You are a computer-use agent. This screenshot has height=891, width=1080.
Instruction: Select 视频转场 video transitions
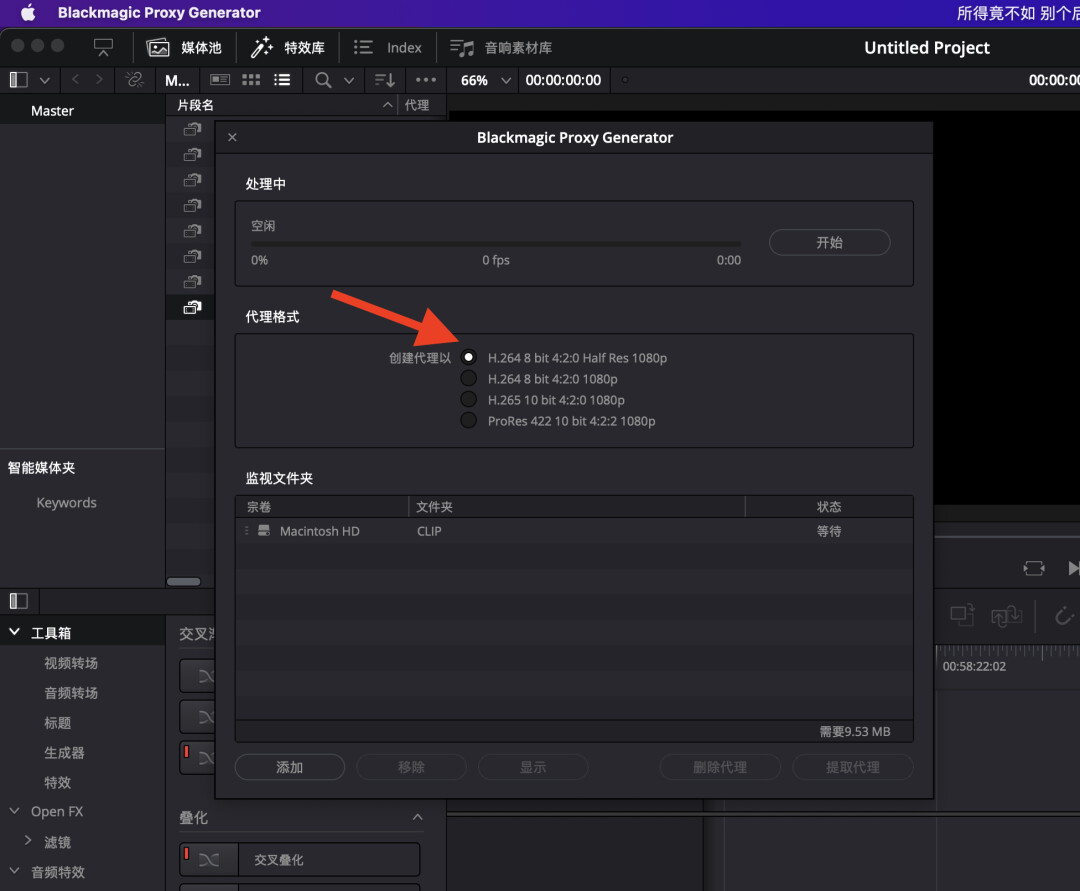point(71,663)
